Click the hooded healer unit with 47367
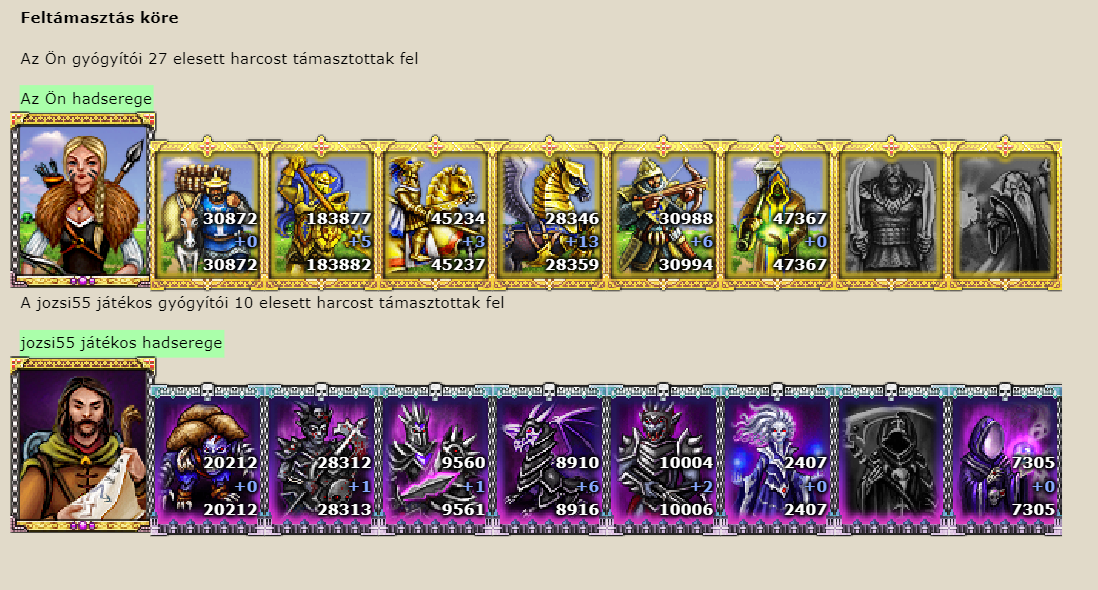Screen dimensions: 1098x590 (777, 214)
